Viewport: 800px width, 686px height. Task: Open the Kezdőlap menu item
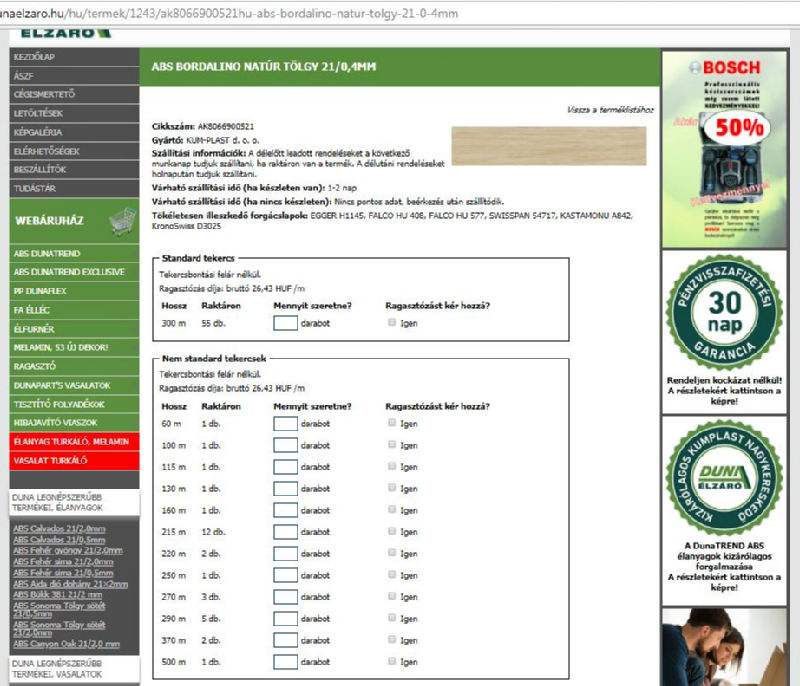coord(74,57)
